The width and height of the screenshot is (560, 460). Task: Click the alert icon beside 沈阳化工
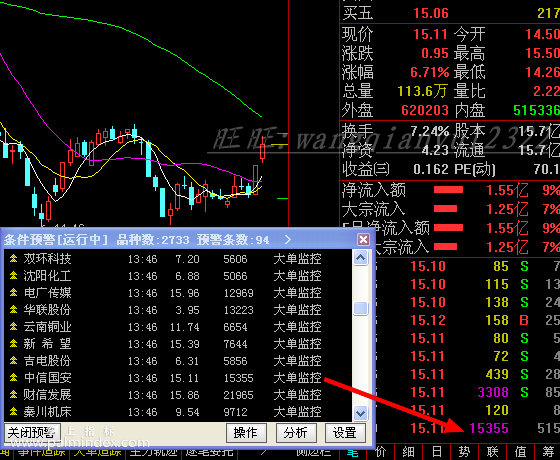click(14, 276)
